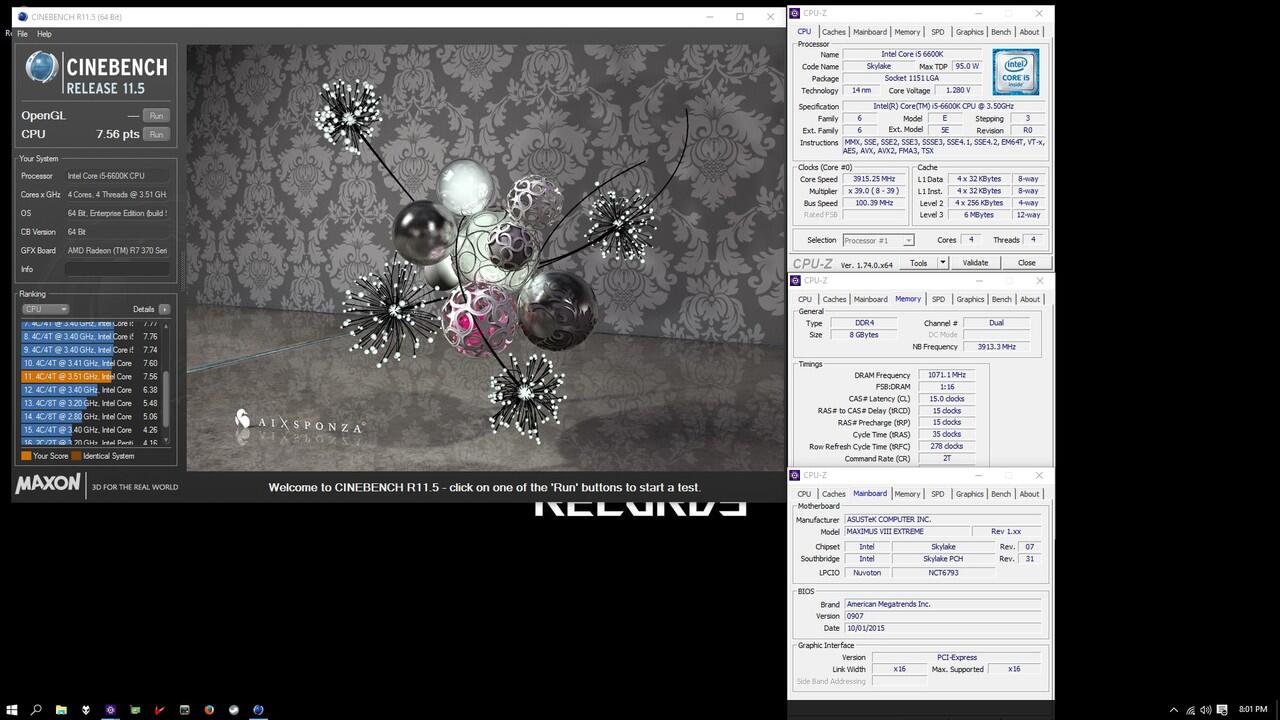Select ranking row 15 scoring 4.26
Screen dimensions: 1280x720
pyautogui.click(x=91, y=430)
